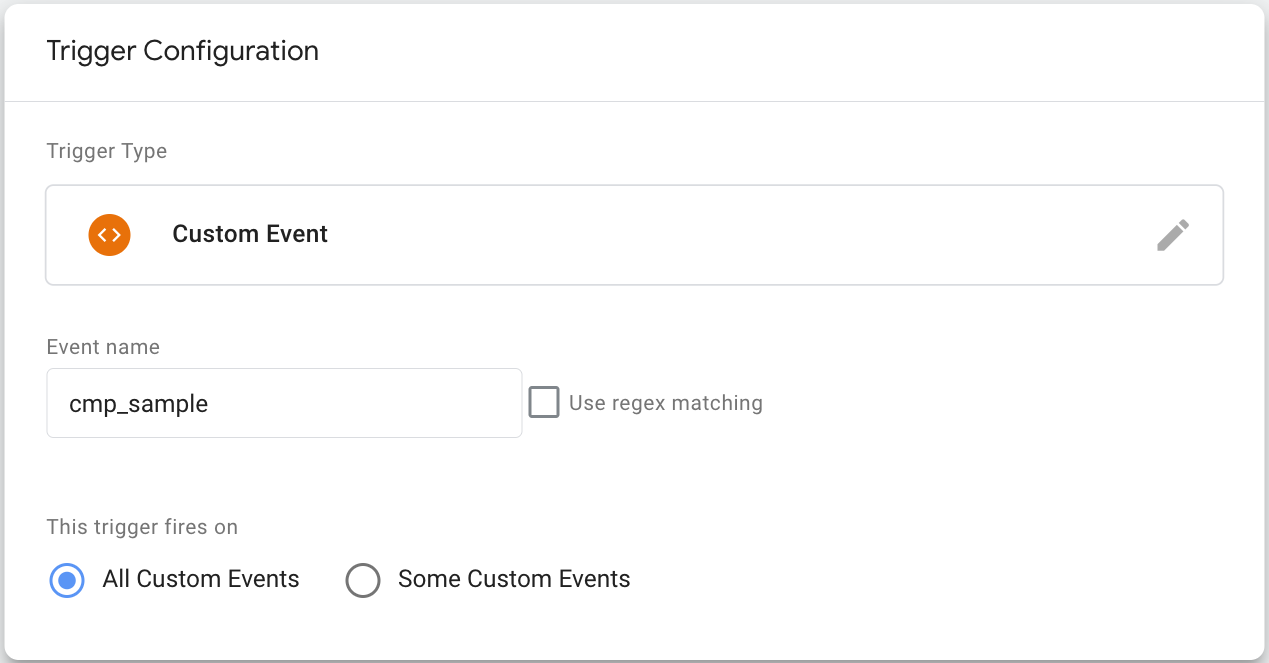Click the cmp_sample text in the event field
This screenshot has width=1269, height=663.
[x=139, y=405]
